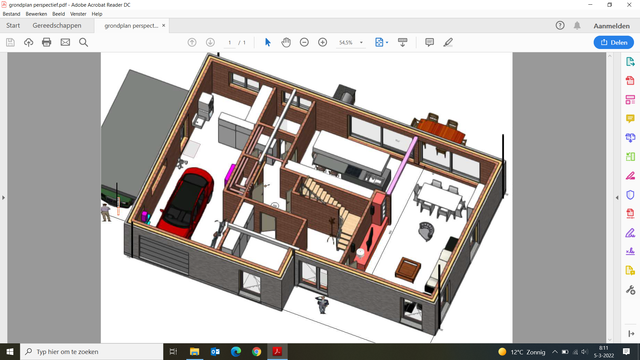Zoom in with plus button
The image size is (640, 360).
(322, 42)
